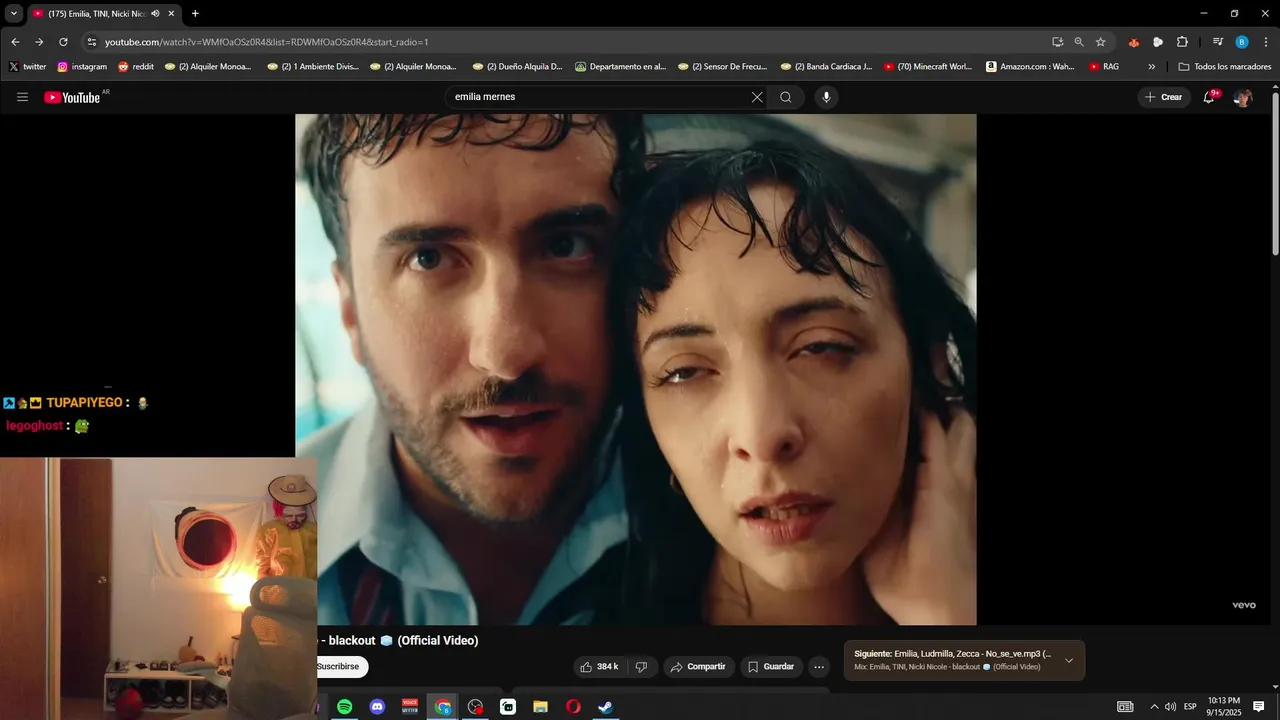Screen dimensions: 1280x720
Task: Open the volume control in tray
Action: [1171, 707]
